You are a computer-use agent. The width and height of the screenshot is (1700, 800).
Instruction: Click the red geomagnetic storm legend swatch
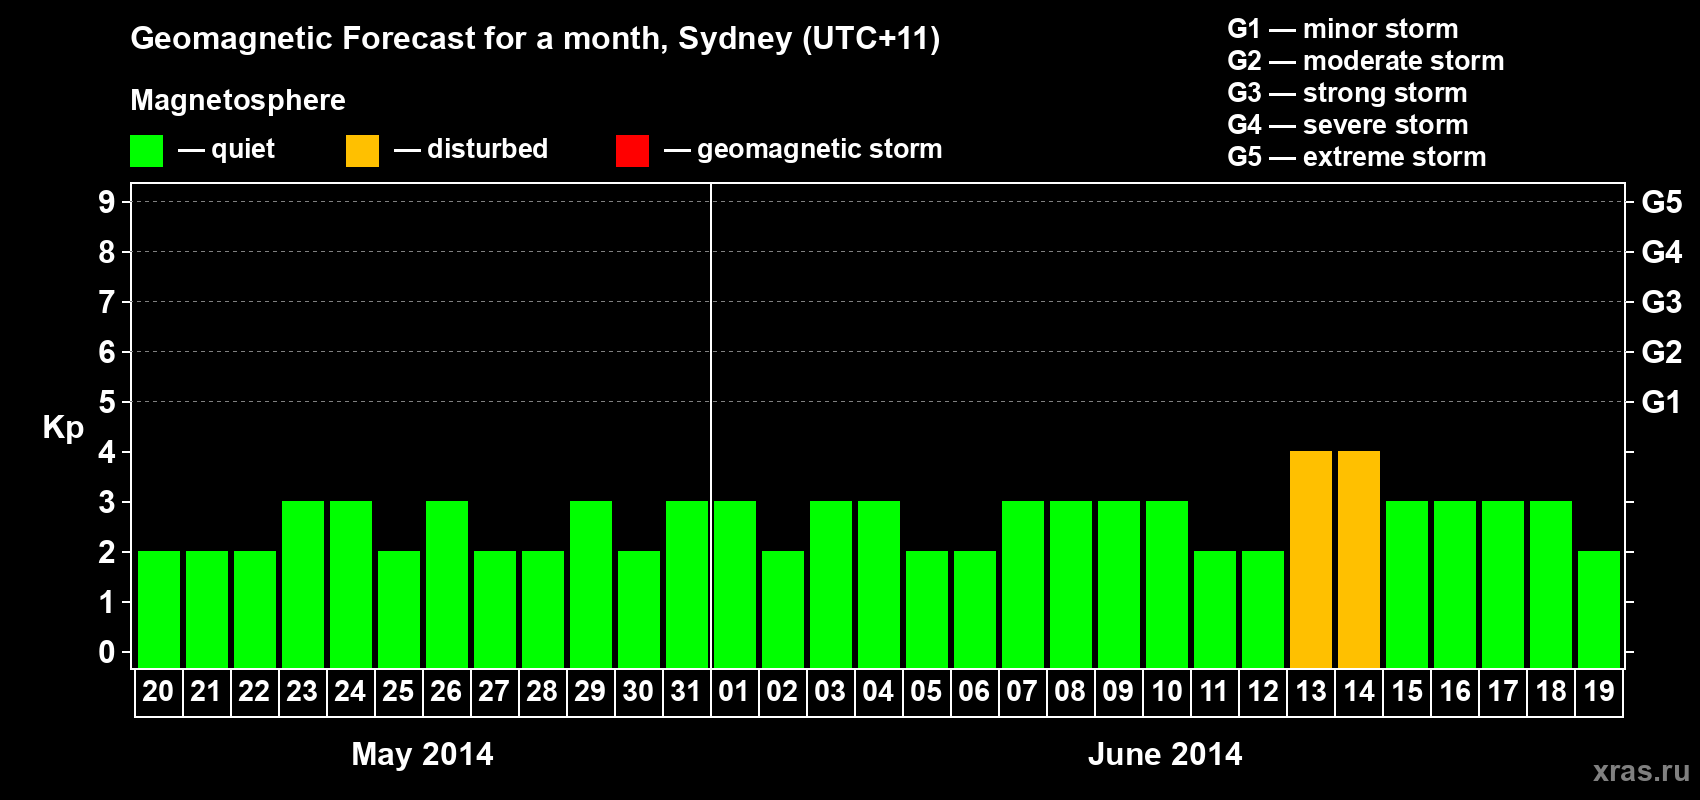[x=632, y=151]
